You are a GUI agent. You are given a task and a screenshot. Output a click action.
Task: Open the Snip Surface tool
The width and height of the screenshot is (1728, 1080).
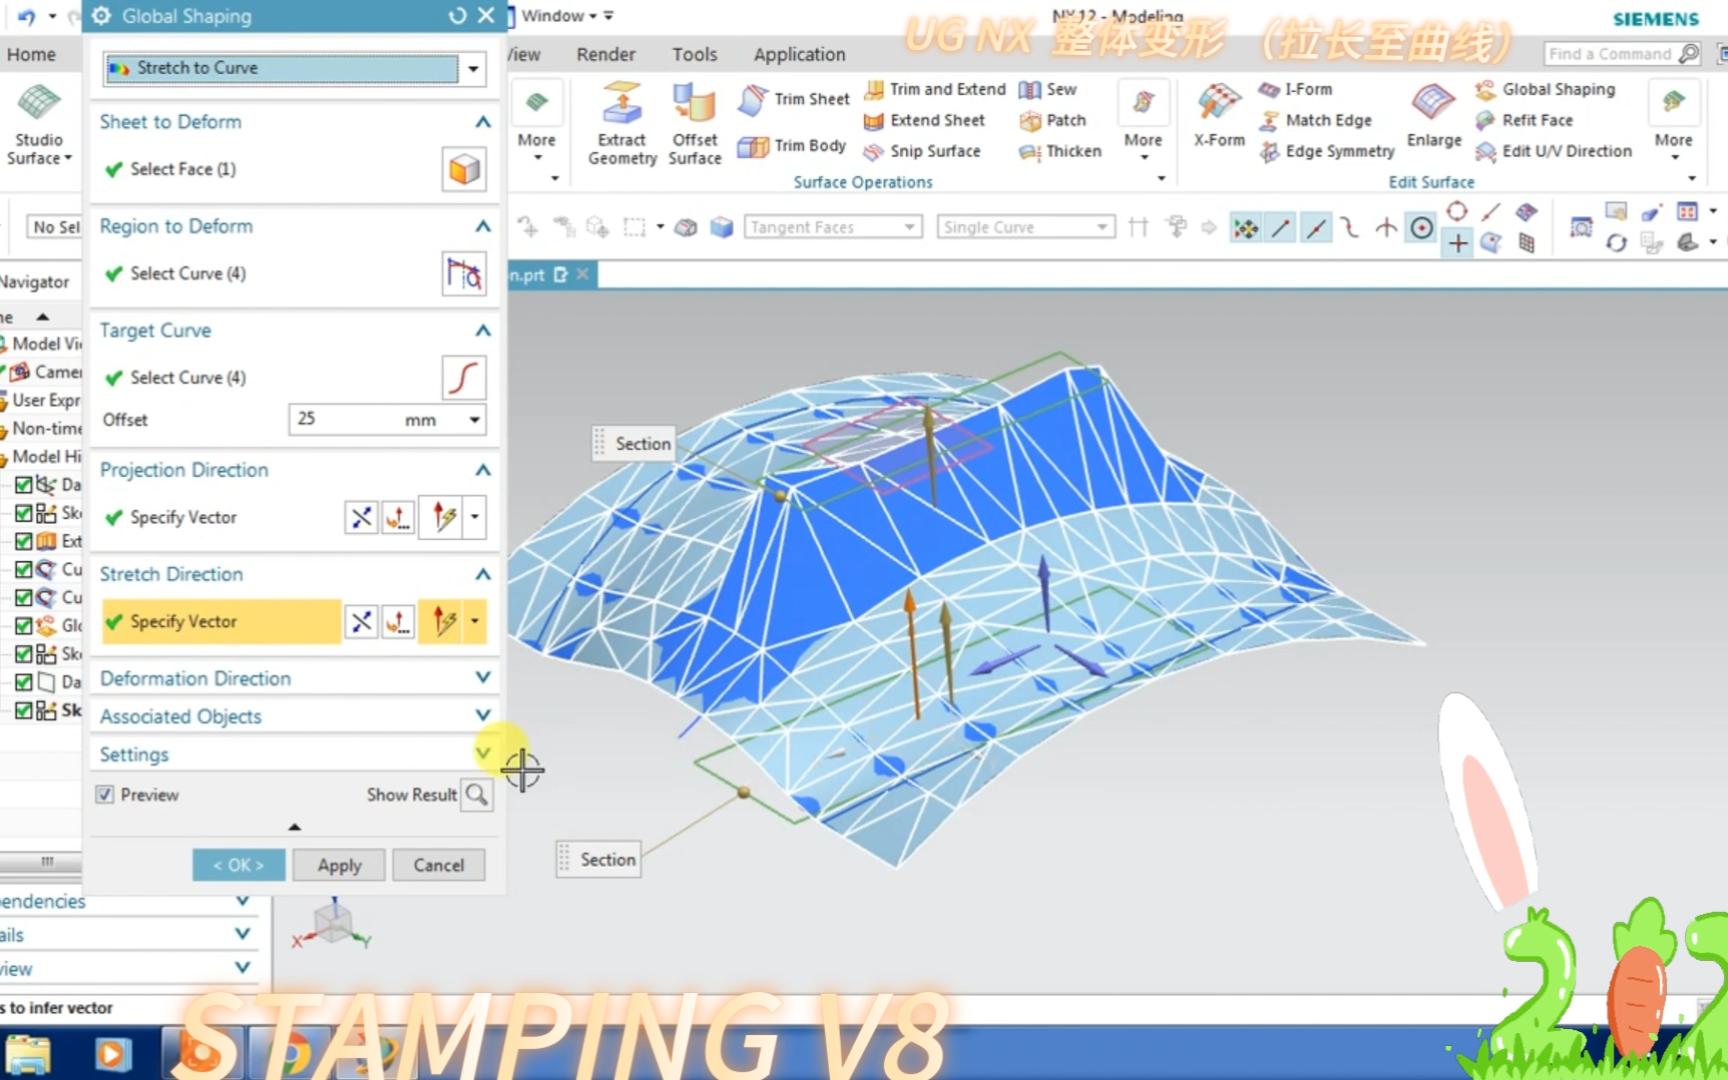click(922, 151)
